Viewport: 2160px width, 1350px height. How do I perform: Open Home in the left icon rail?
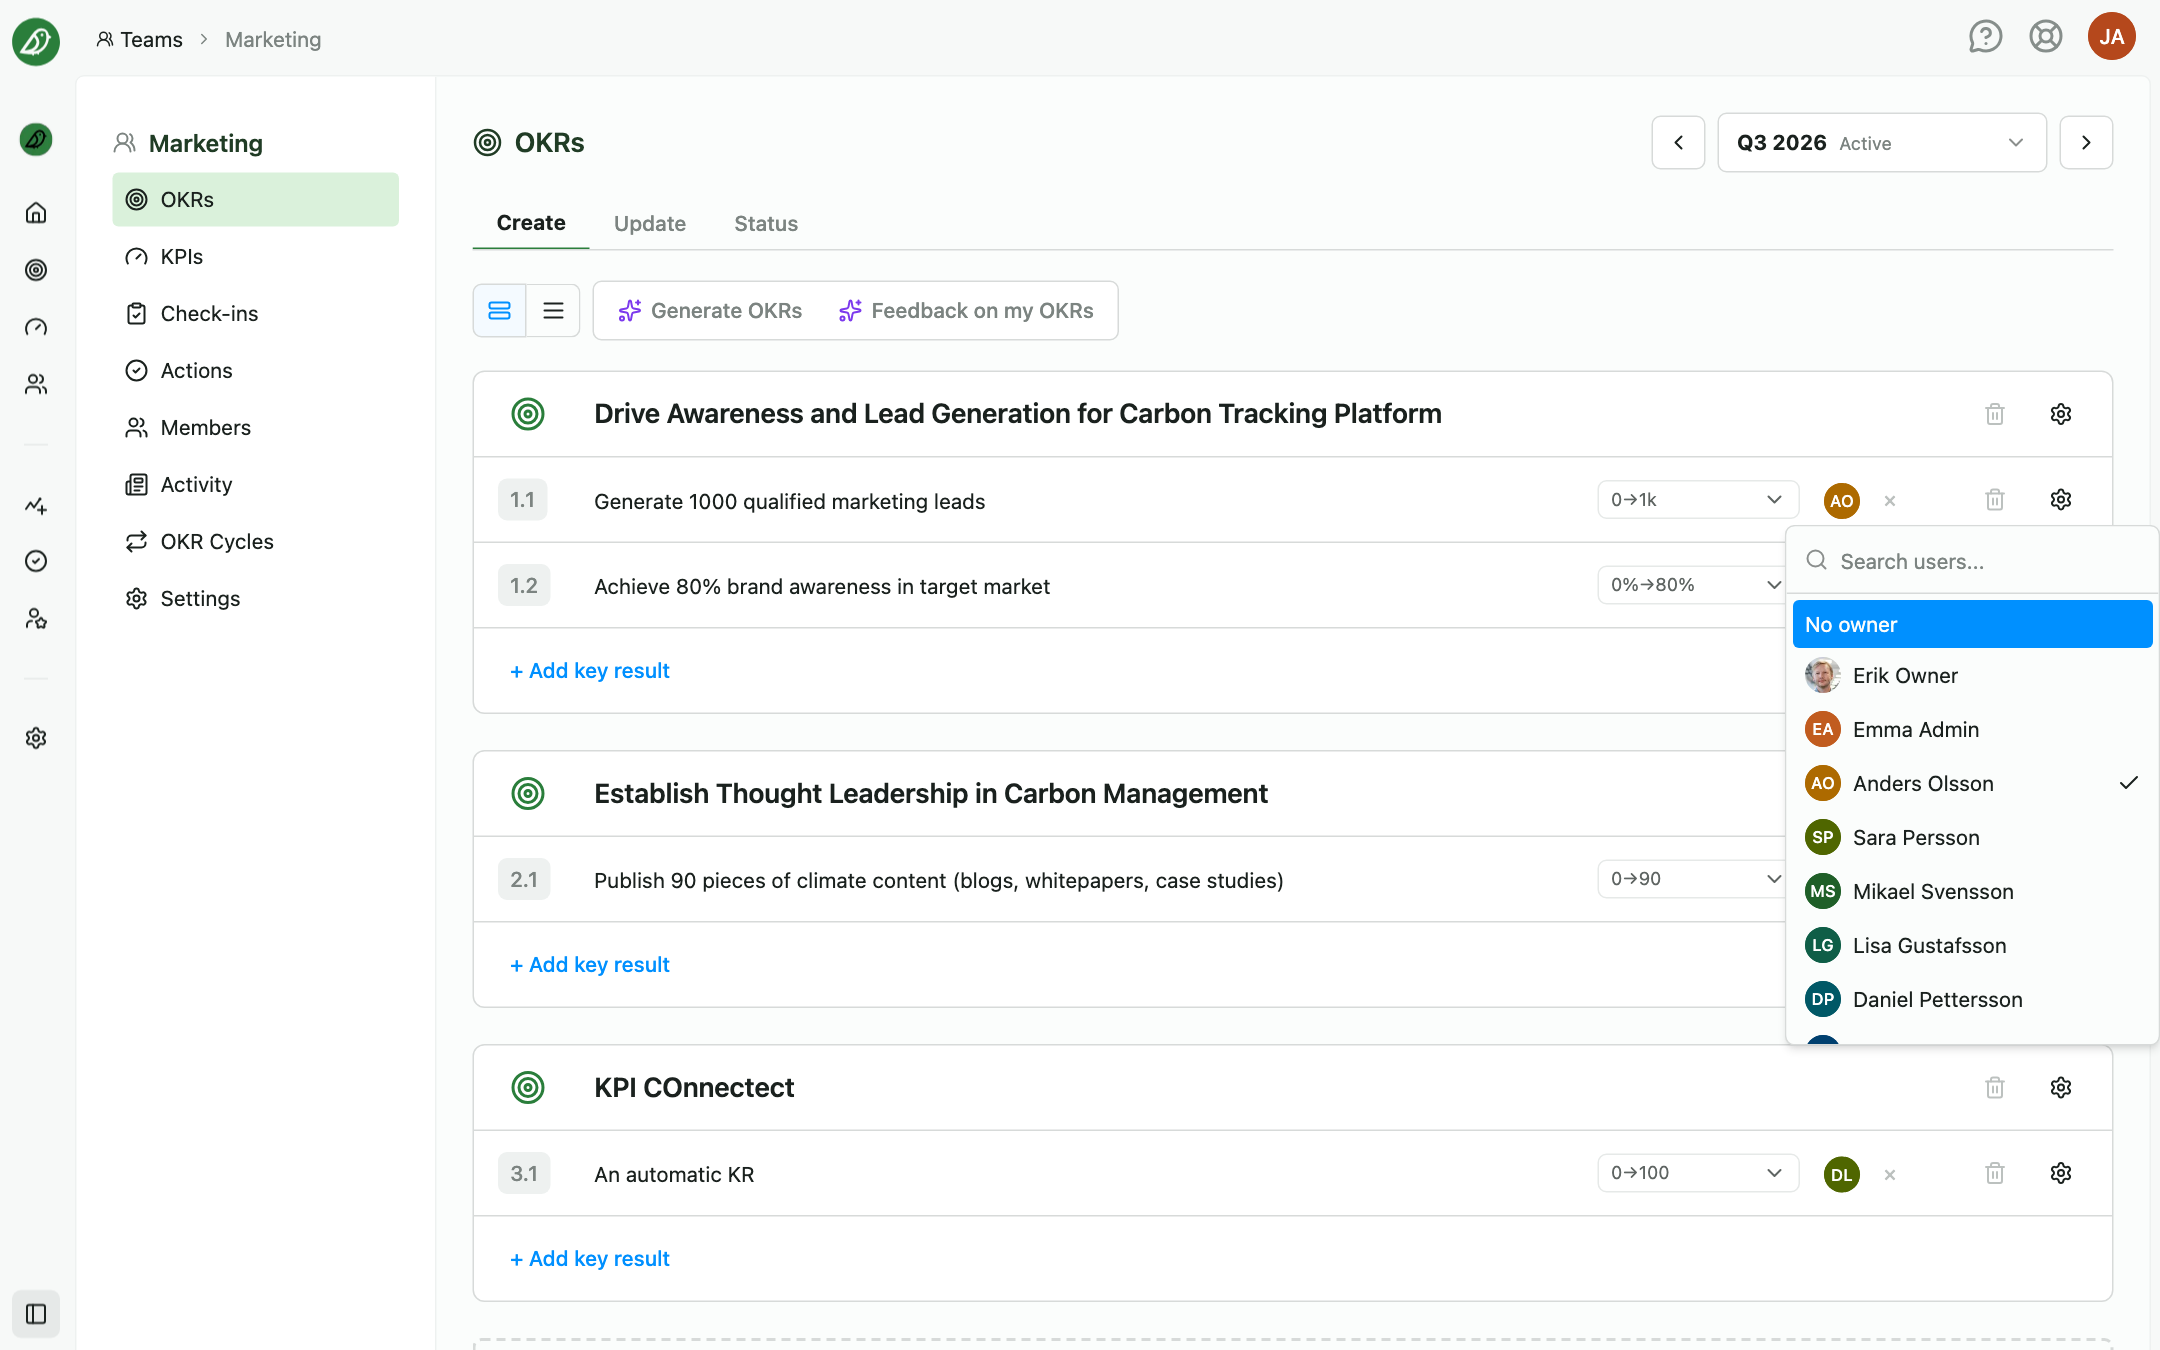pos(36,213)
